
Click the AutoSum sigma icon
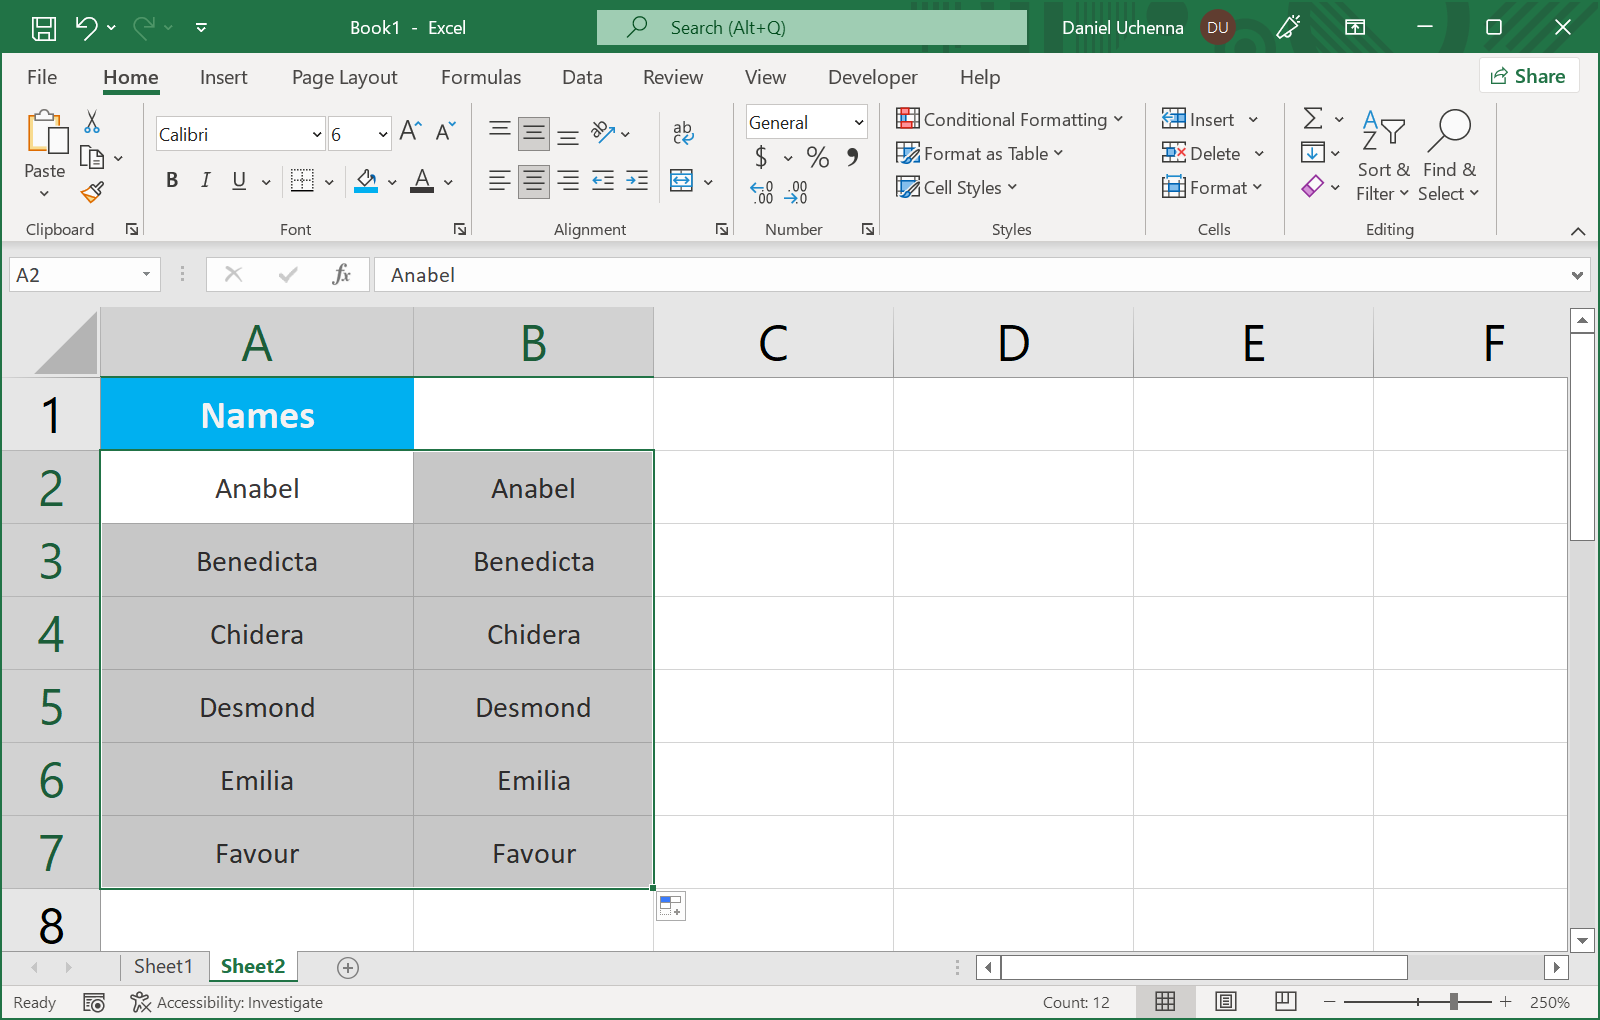pyautogui.click(x=1313, y=119)
